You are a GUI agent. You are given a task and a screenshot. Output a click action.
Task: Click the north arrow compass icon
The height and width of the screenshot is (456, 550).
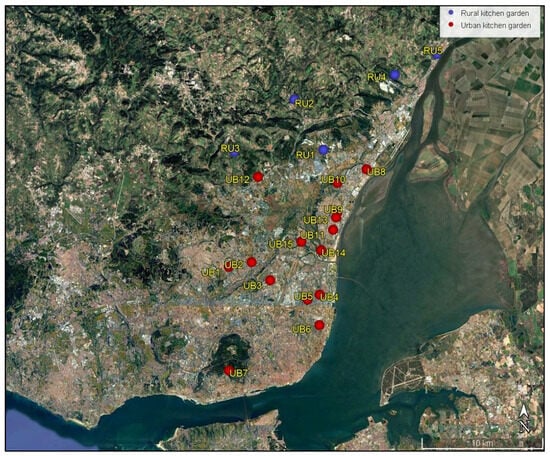(524, 418)
